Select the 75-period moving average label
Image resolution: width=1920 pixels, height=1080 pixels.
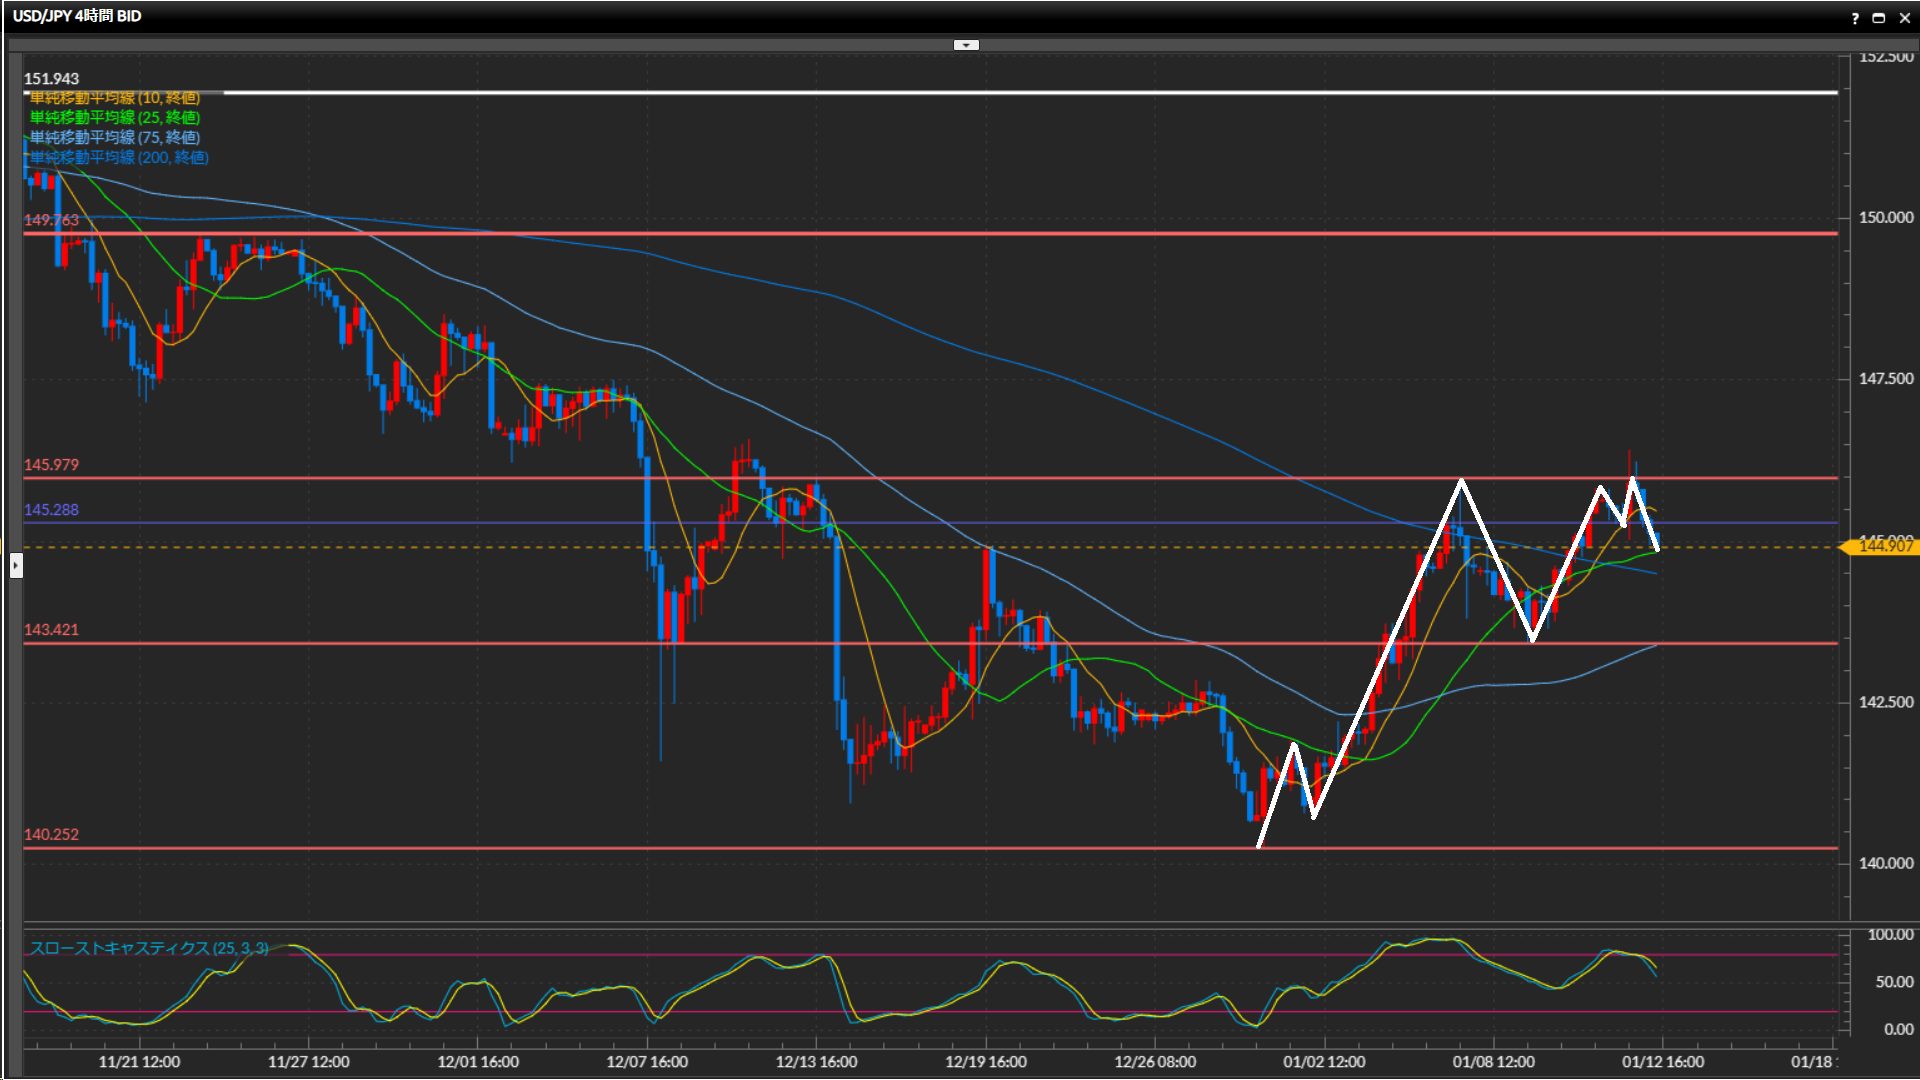pos(115,138)
